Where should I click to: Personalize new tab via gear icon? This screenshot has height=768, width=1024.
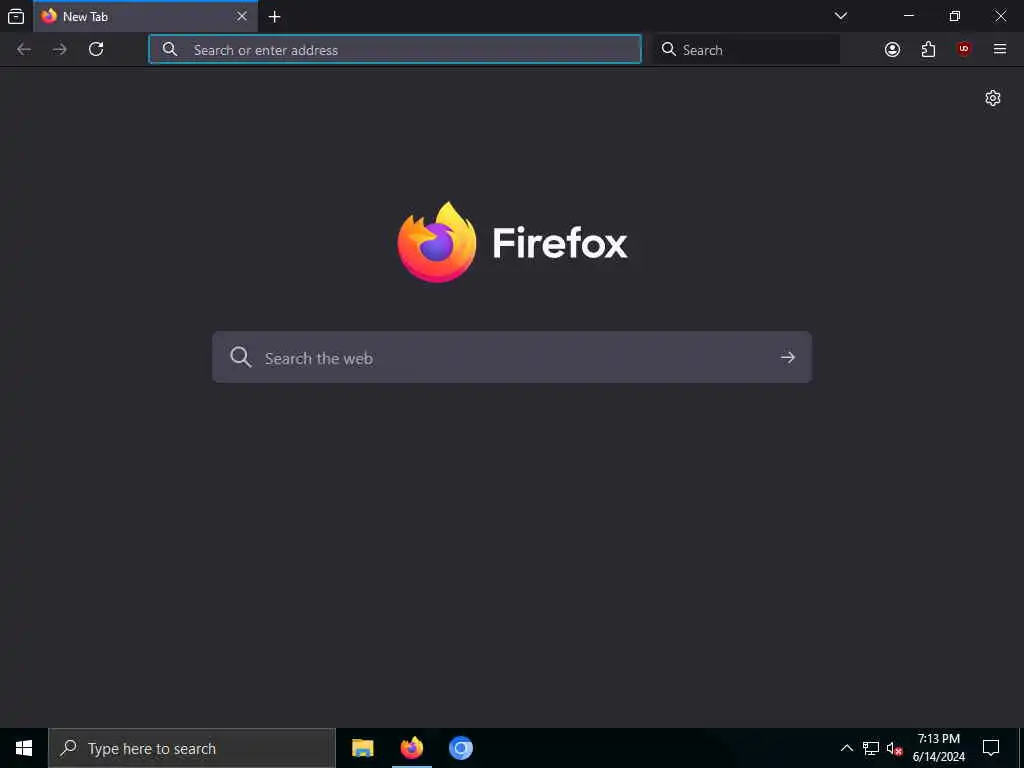pyautogui.click(x=993, y=98)
